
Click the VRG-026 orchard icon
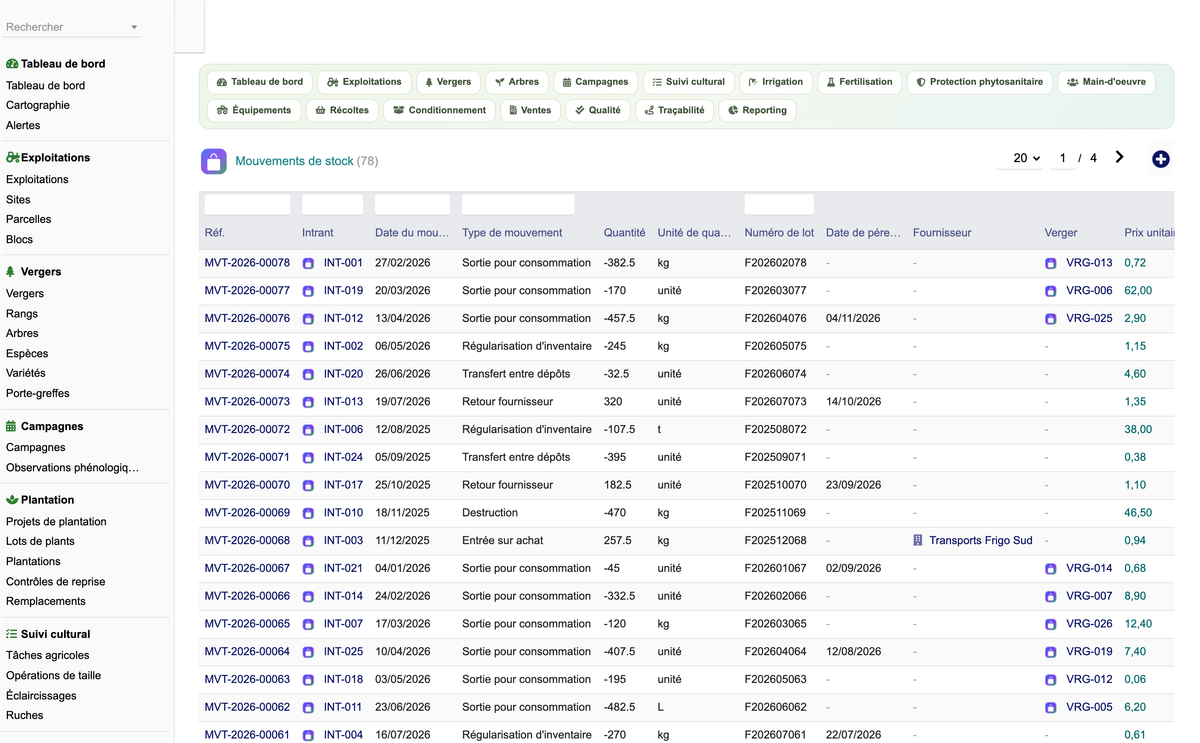pyautogui.click(x=1050, y=624)
